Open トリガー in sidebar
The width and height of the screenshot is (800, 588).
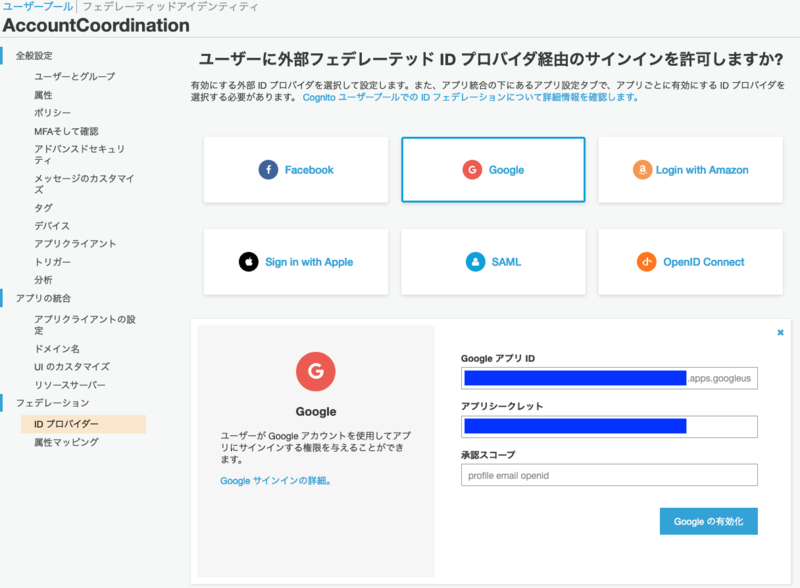point(53,262)
